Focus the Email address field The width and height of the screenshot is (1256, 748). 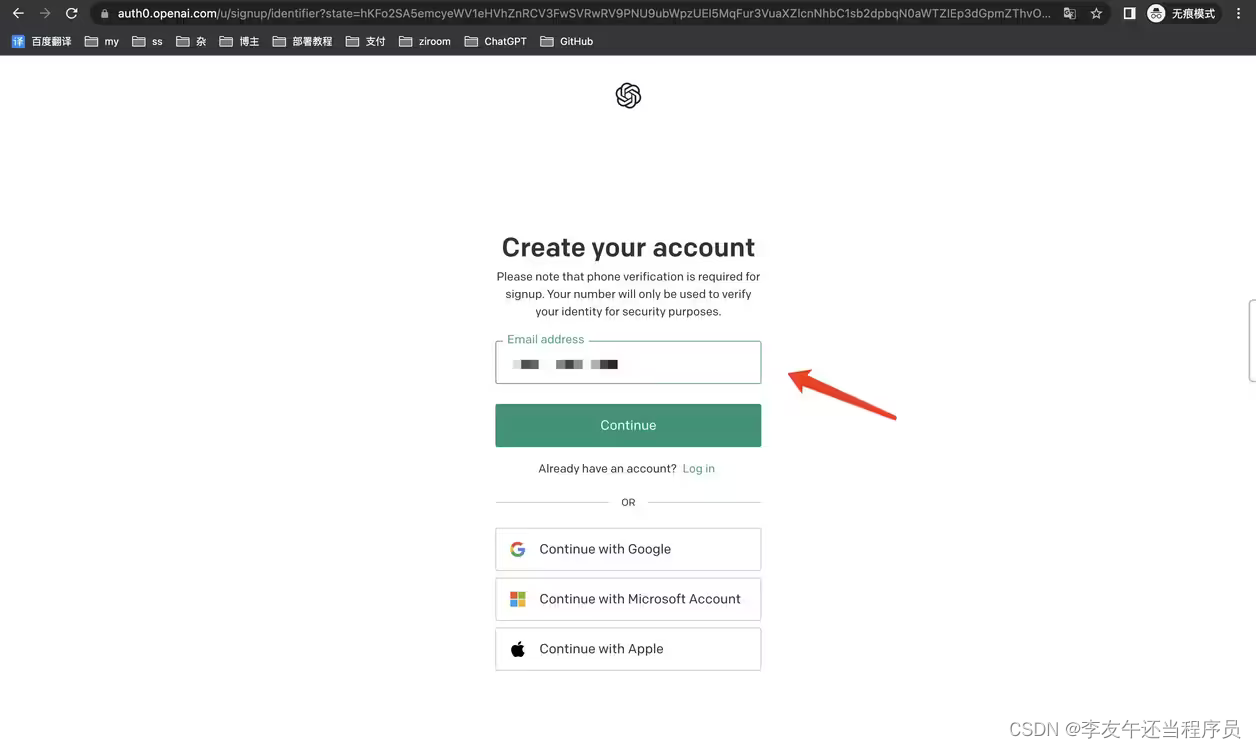(628, 362)
